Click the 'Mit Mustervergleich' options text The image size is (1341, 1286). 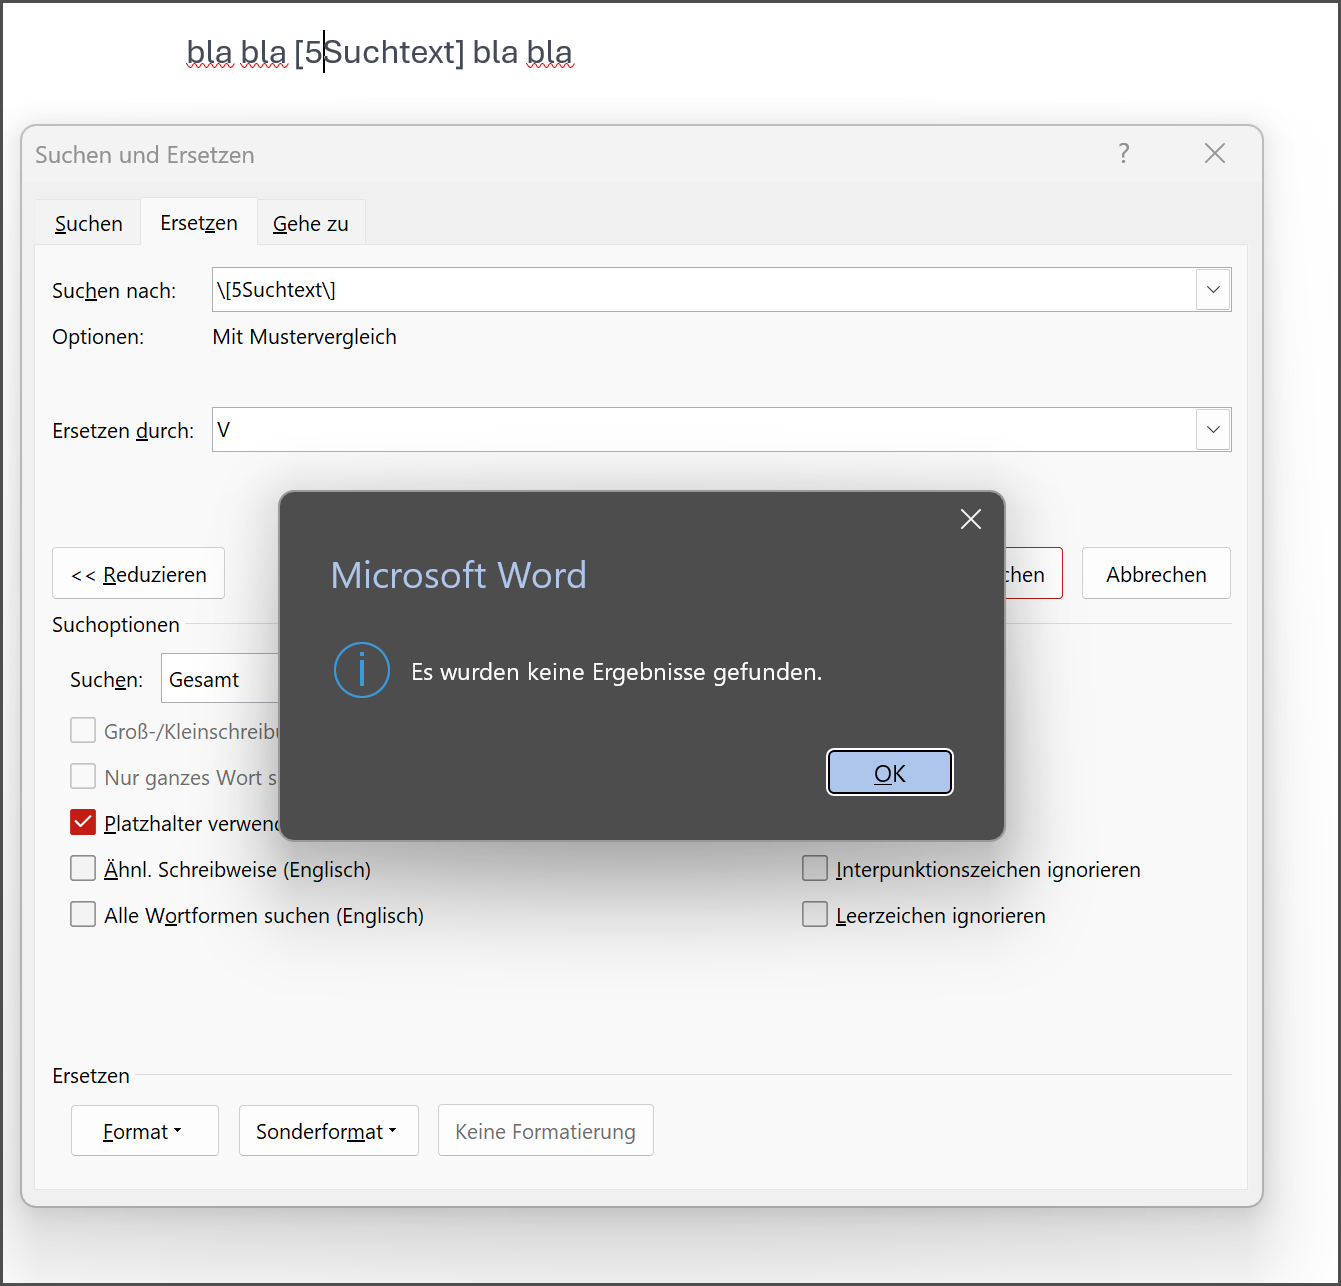coord(305,337)
